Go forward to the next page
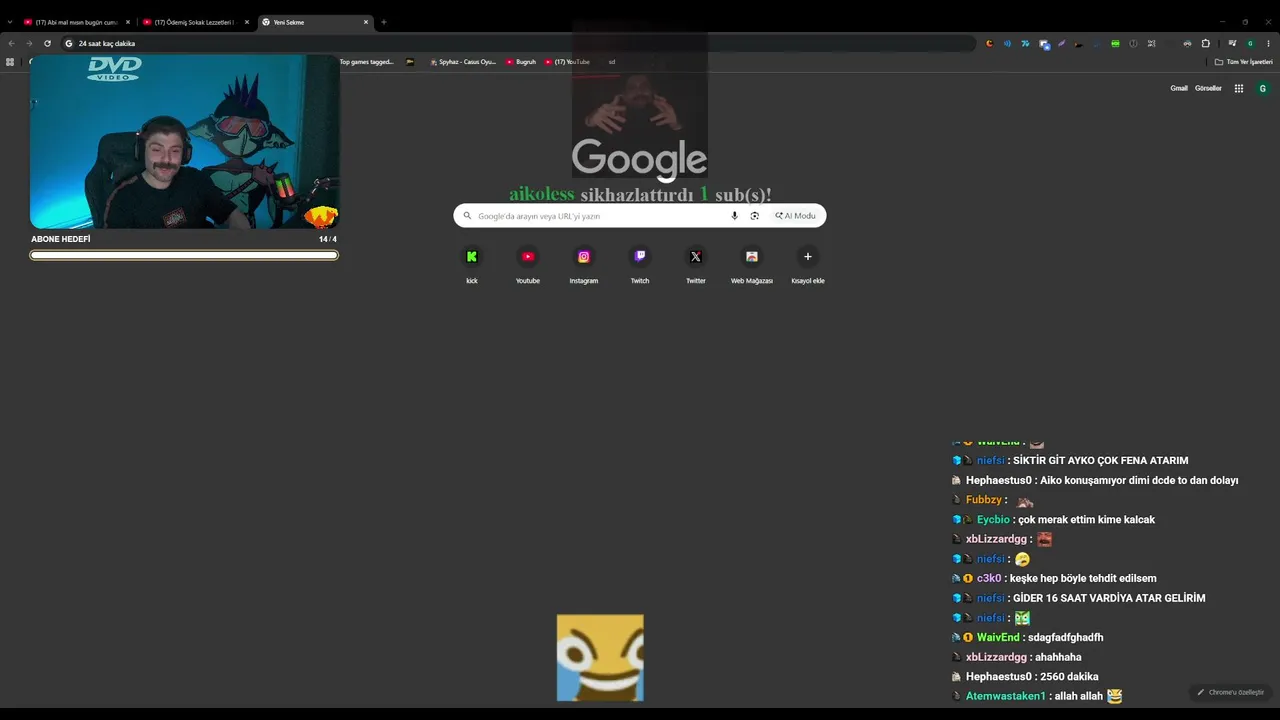This screenshot has height=720, width=1280. coord(29,43)
